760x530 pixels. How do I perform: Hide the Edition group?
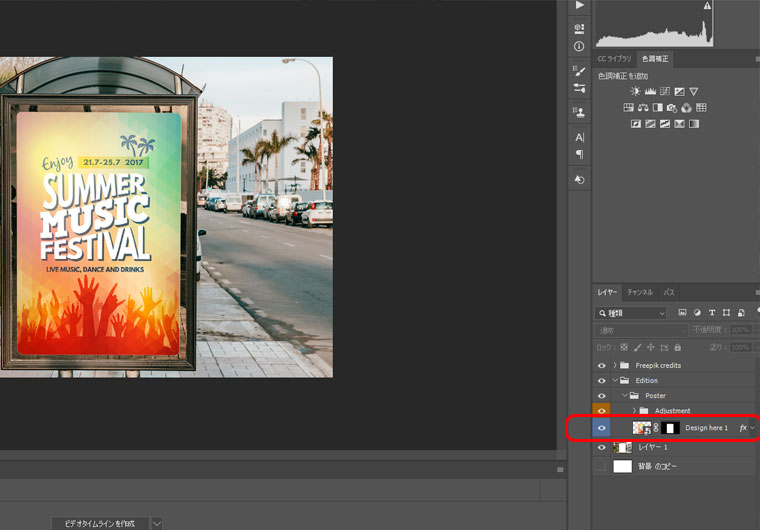point(602,381)
